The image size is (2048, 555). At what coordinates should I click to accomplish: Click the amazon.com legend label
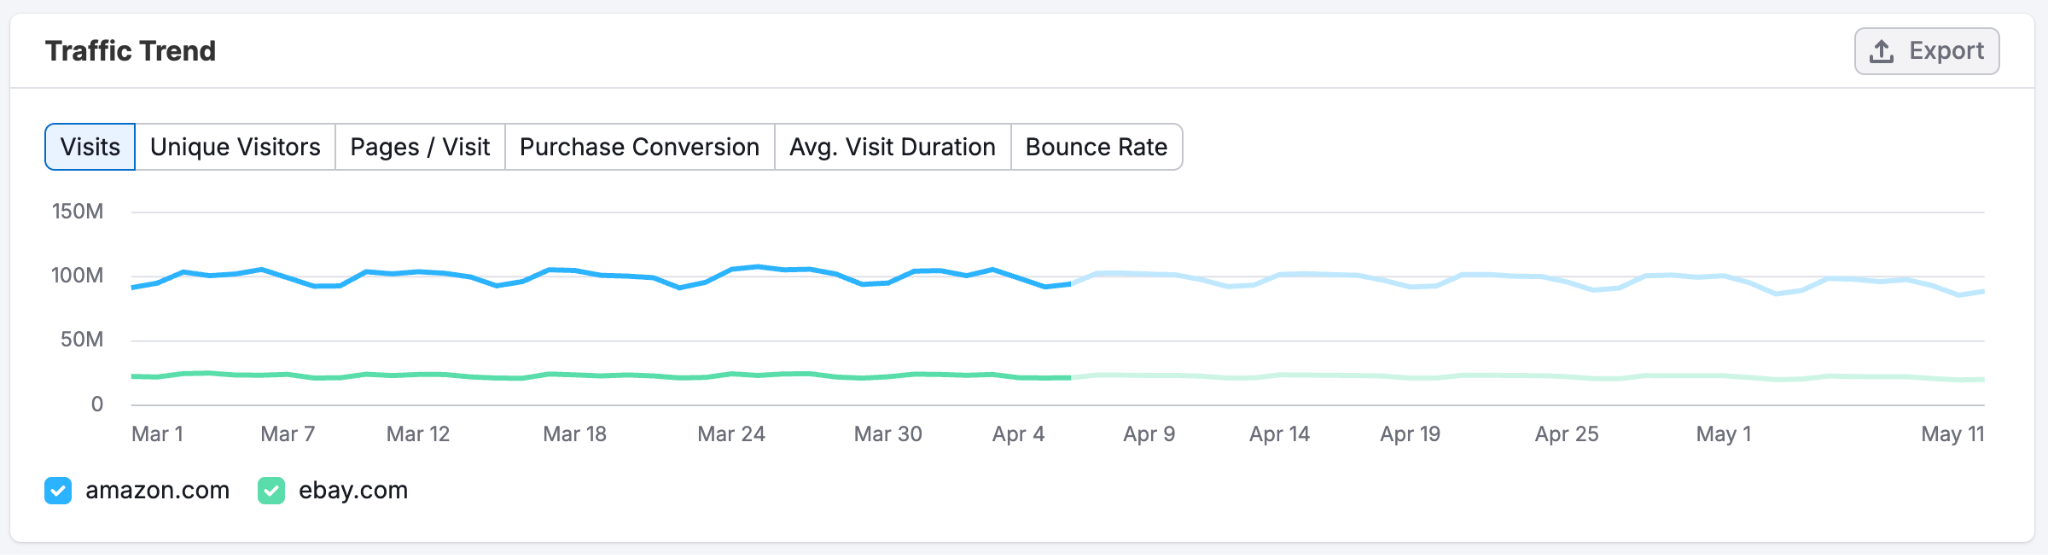(157, 491)
